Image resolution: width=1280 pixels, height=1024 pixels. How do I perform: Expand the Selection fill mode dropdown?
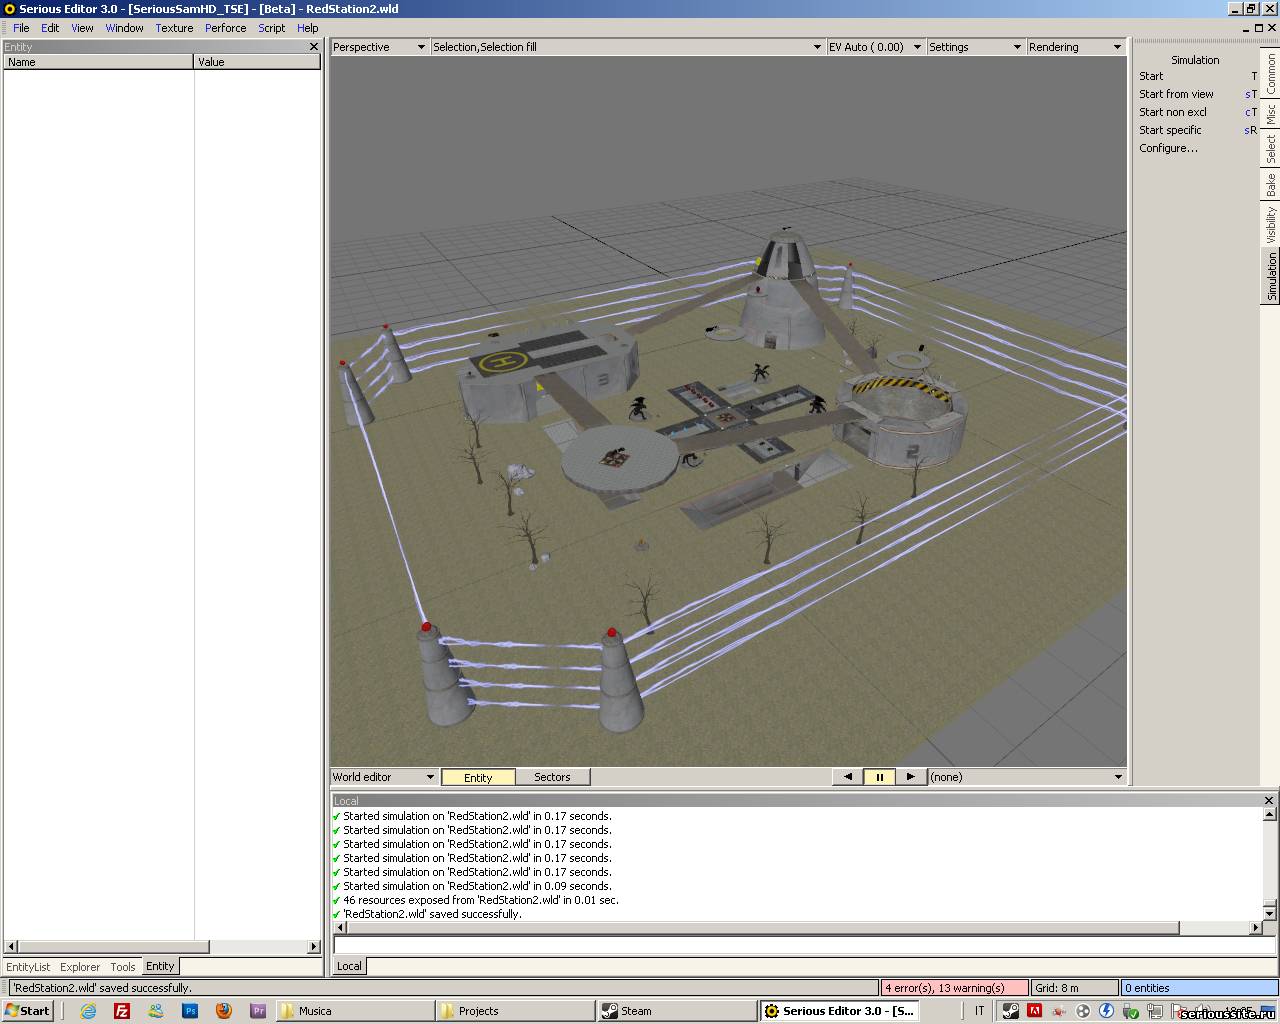click(627, 47)
